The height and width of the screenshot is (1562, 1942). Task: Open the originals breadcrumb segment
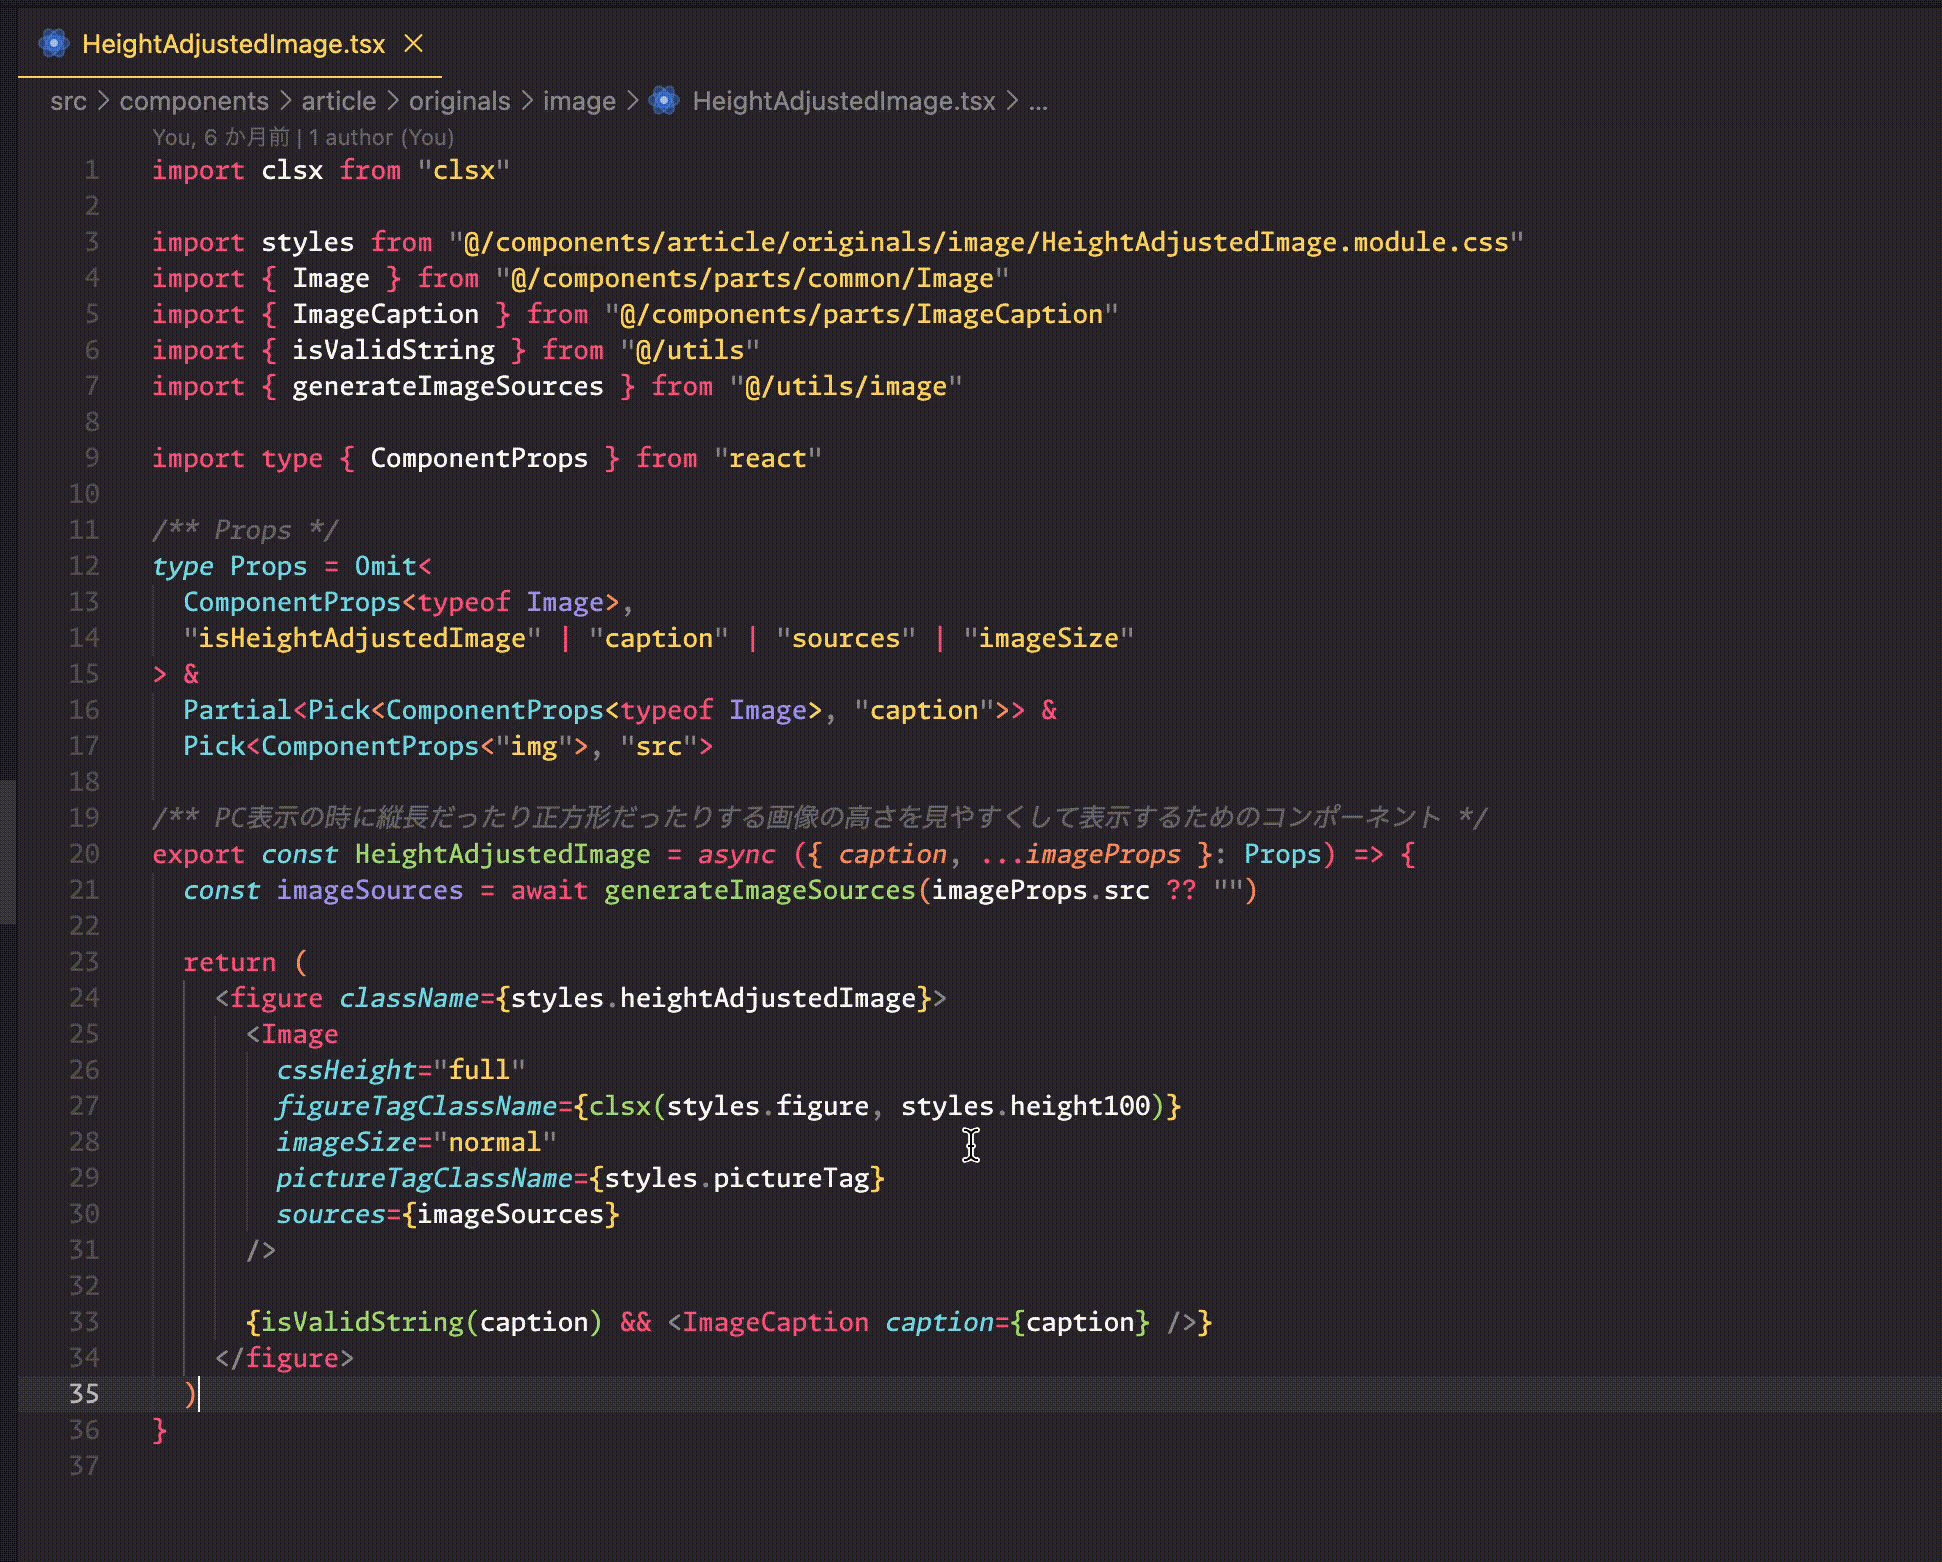click(459, 101)
